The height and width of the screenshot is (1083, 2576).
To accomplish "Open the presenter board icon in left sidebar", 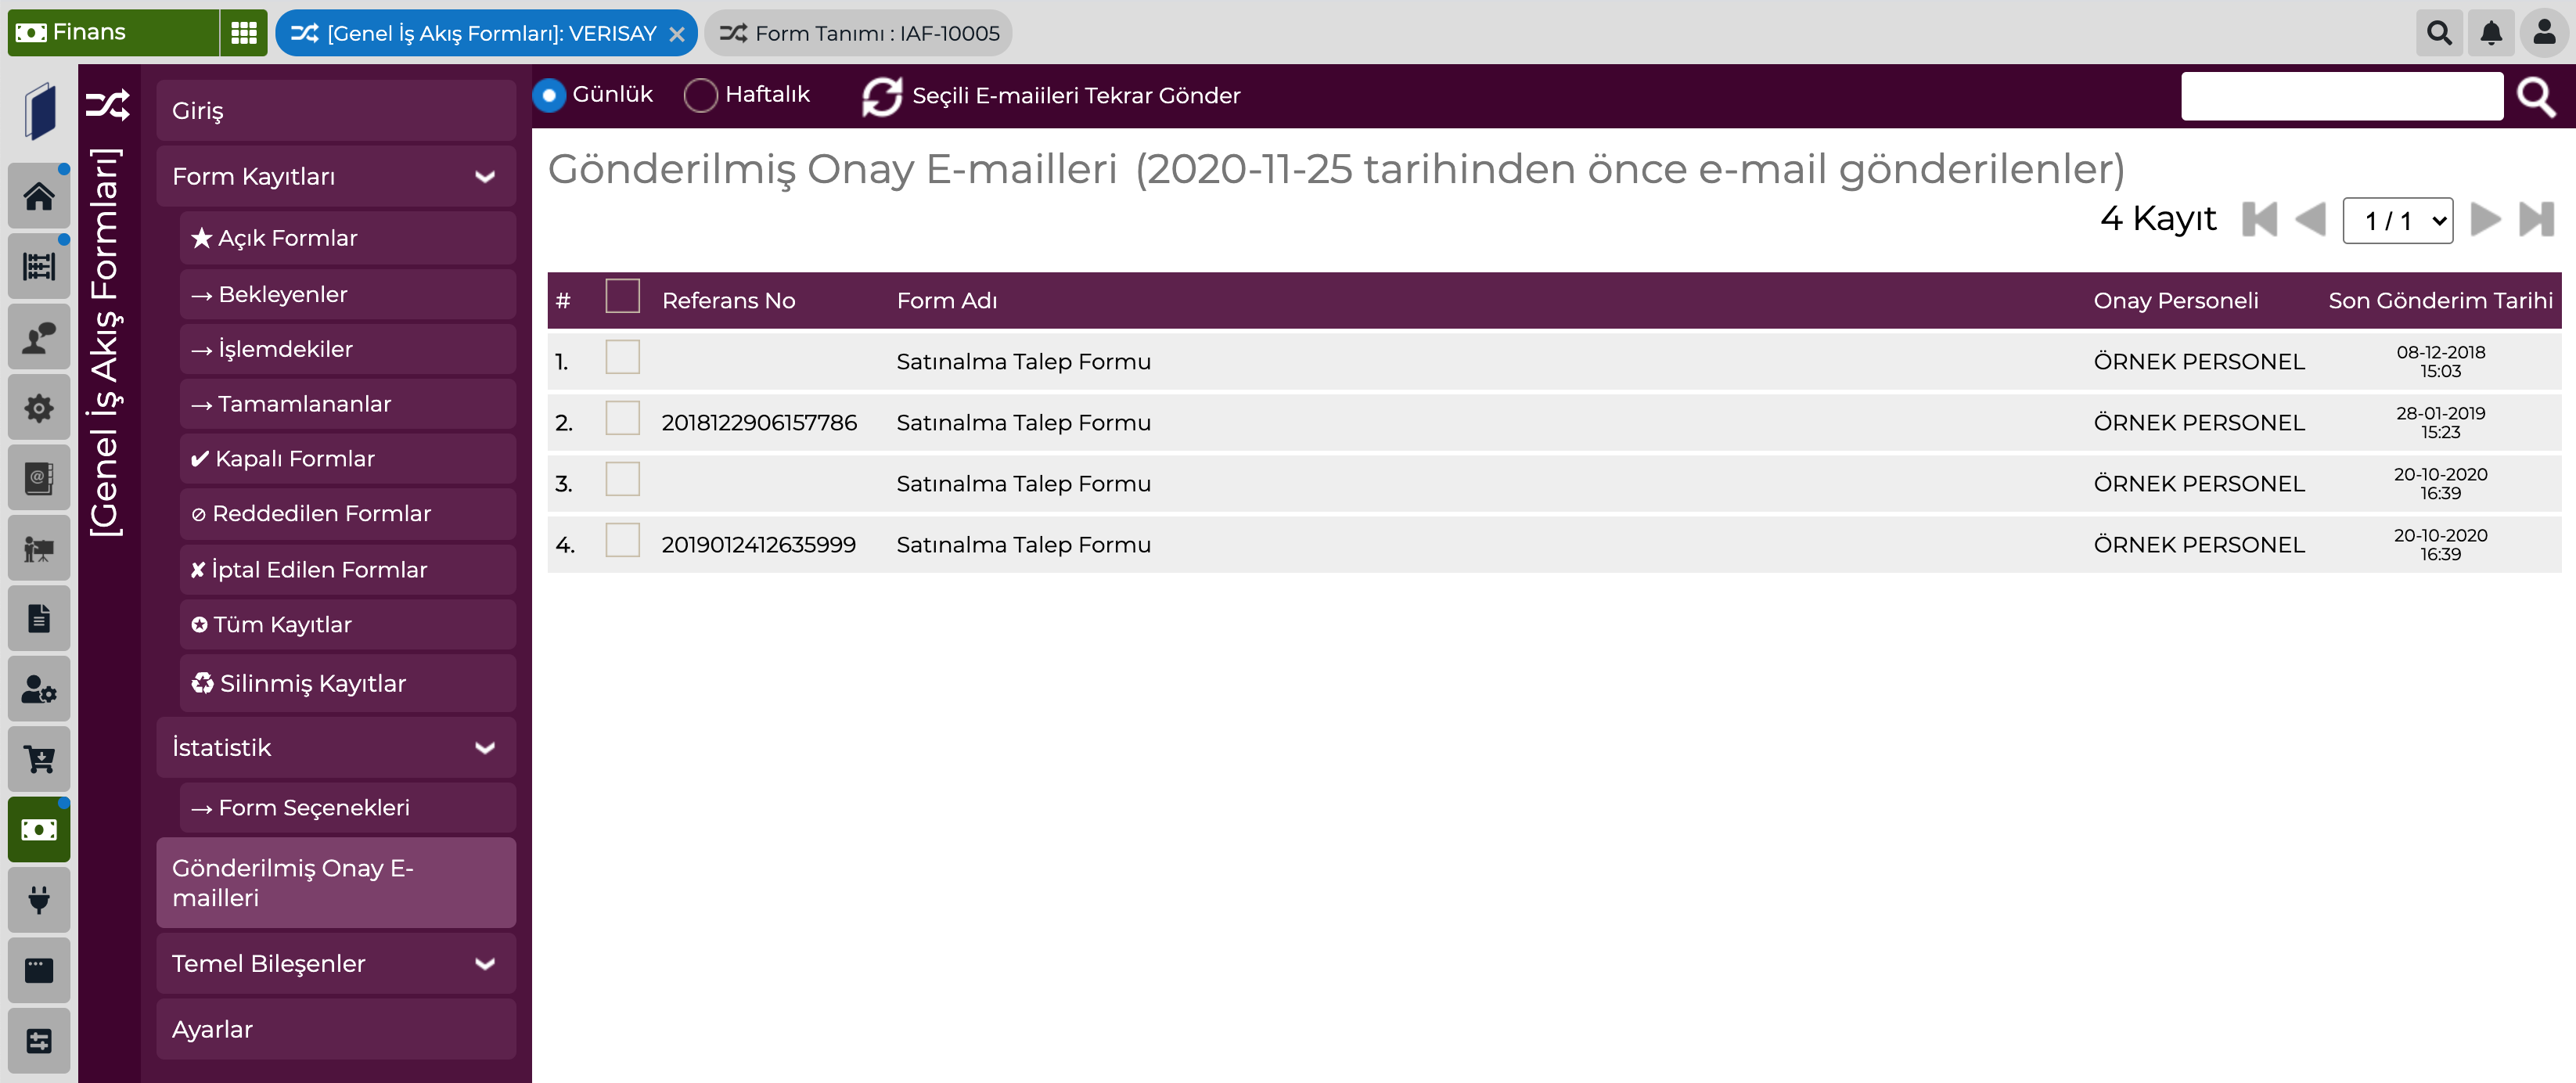I will pos(39,548).
